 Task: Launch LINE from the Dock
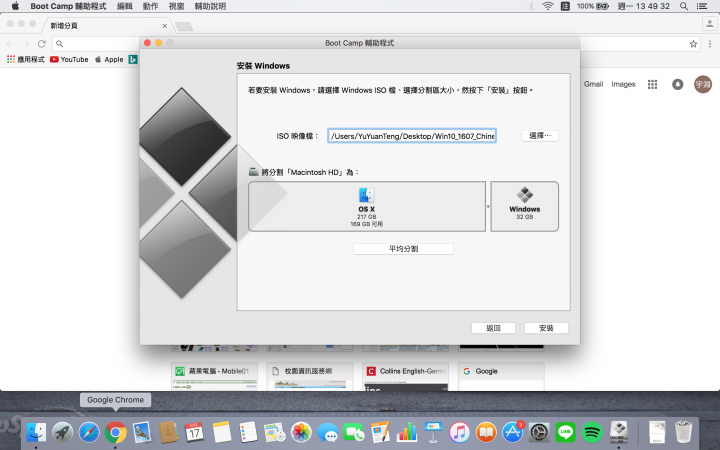pos(565,432)
